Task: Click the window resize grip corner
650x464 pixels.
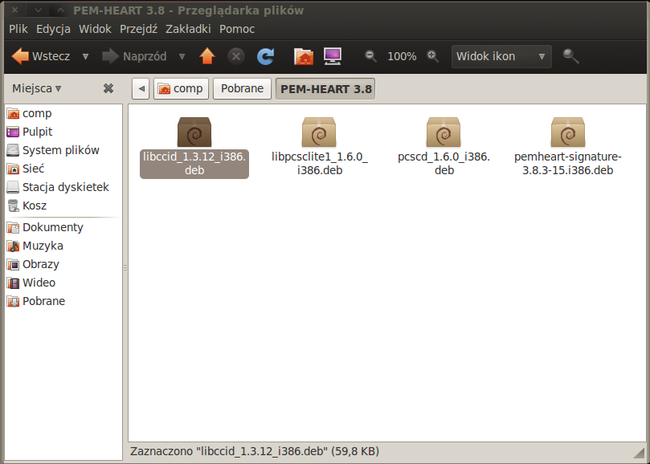Action: point(639,452)
